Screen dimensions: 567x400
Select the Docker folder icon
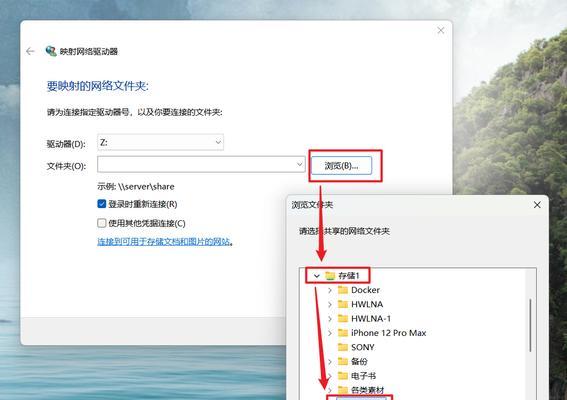point(342,290)
